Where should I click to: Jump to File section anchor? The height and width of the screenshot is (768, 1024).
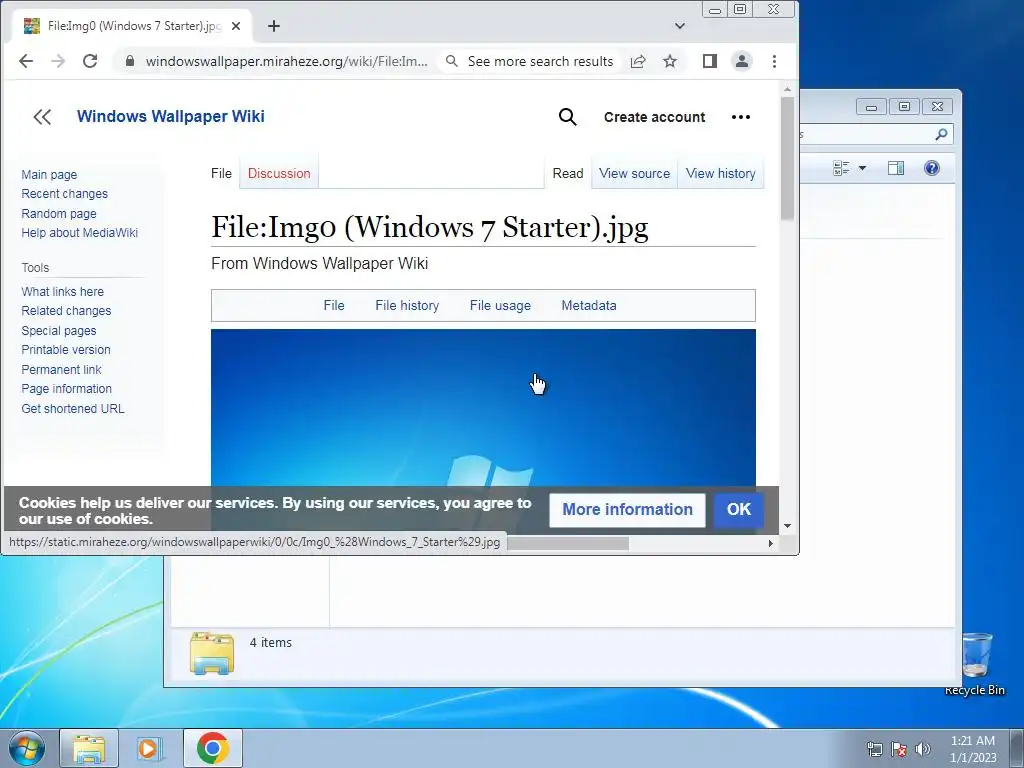[x=334, y=305]
